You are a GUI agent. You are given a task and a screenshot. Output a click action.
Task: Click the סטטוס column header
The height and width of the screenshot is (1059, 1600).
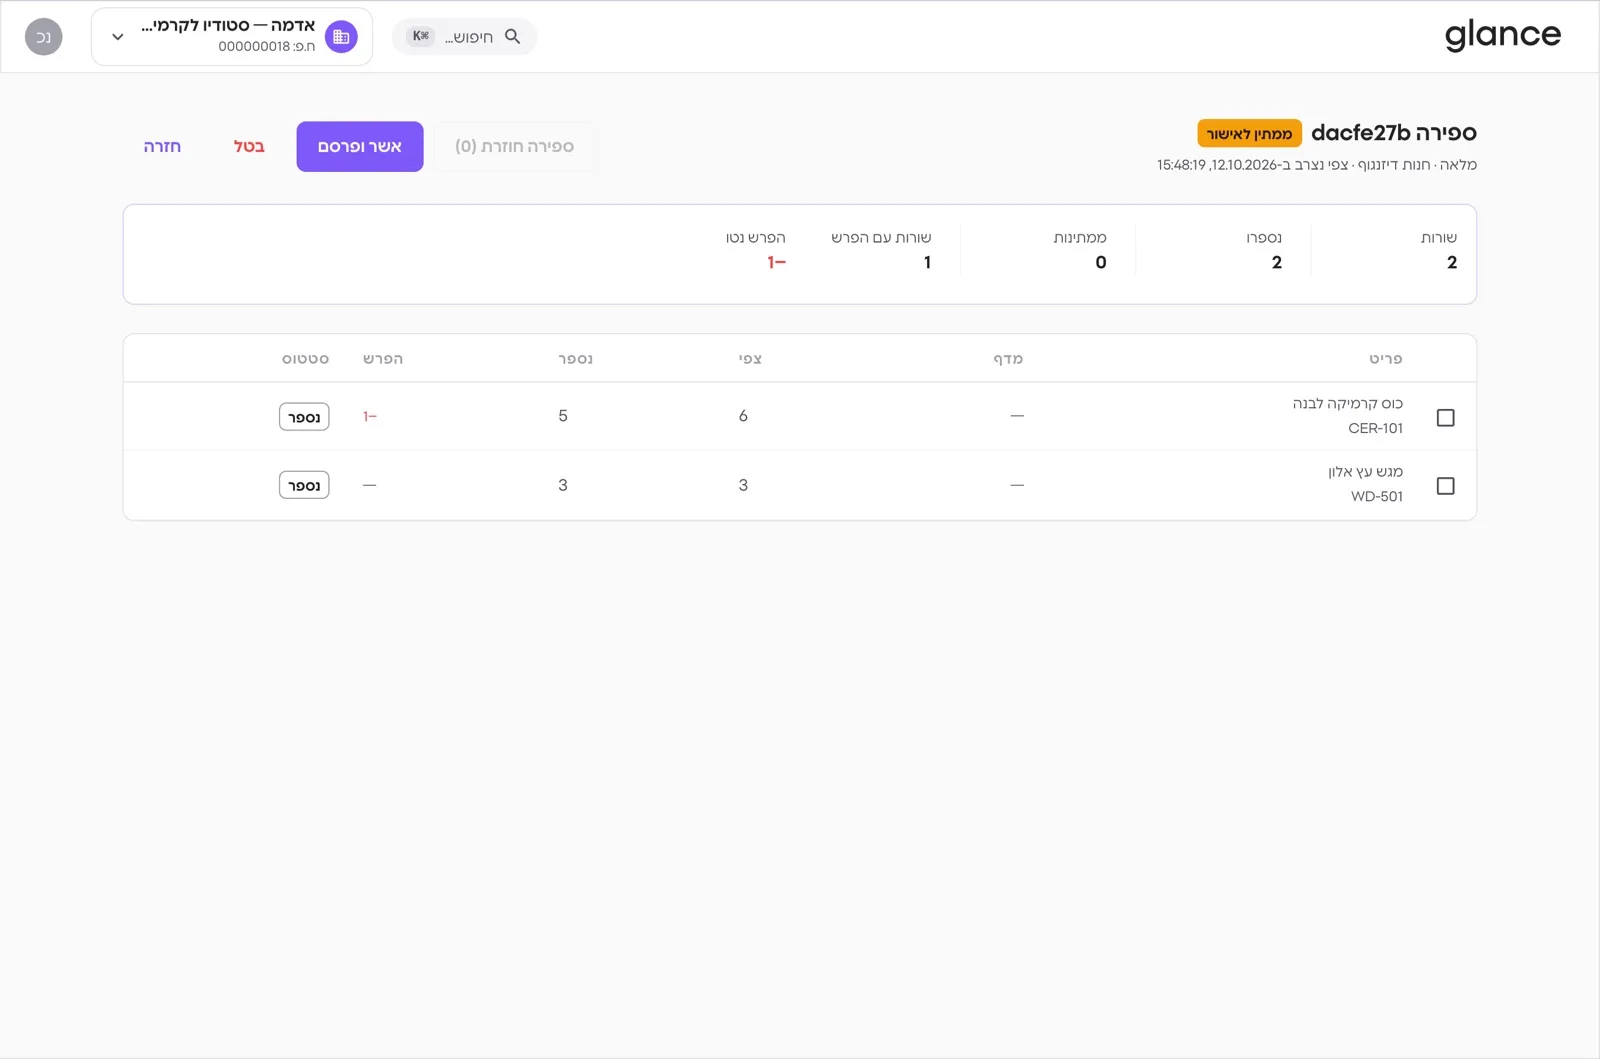[x=306, y=359]
